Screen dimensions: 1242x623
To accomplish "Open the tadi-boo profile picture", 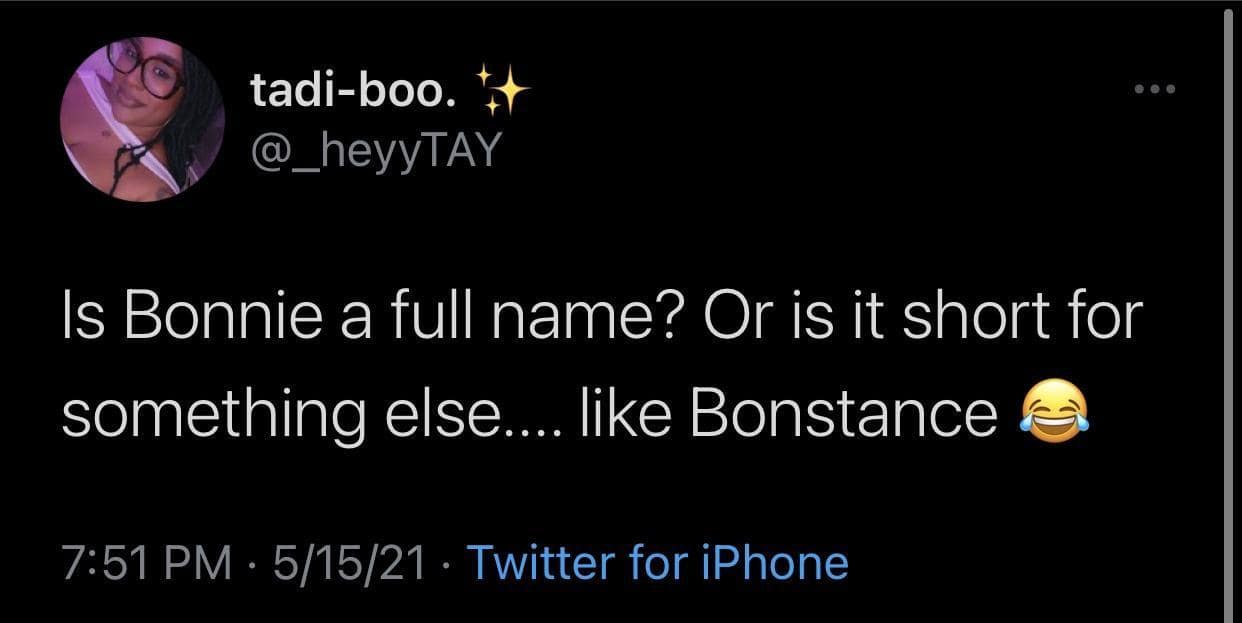I will coord(142,119).
